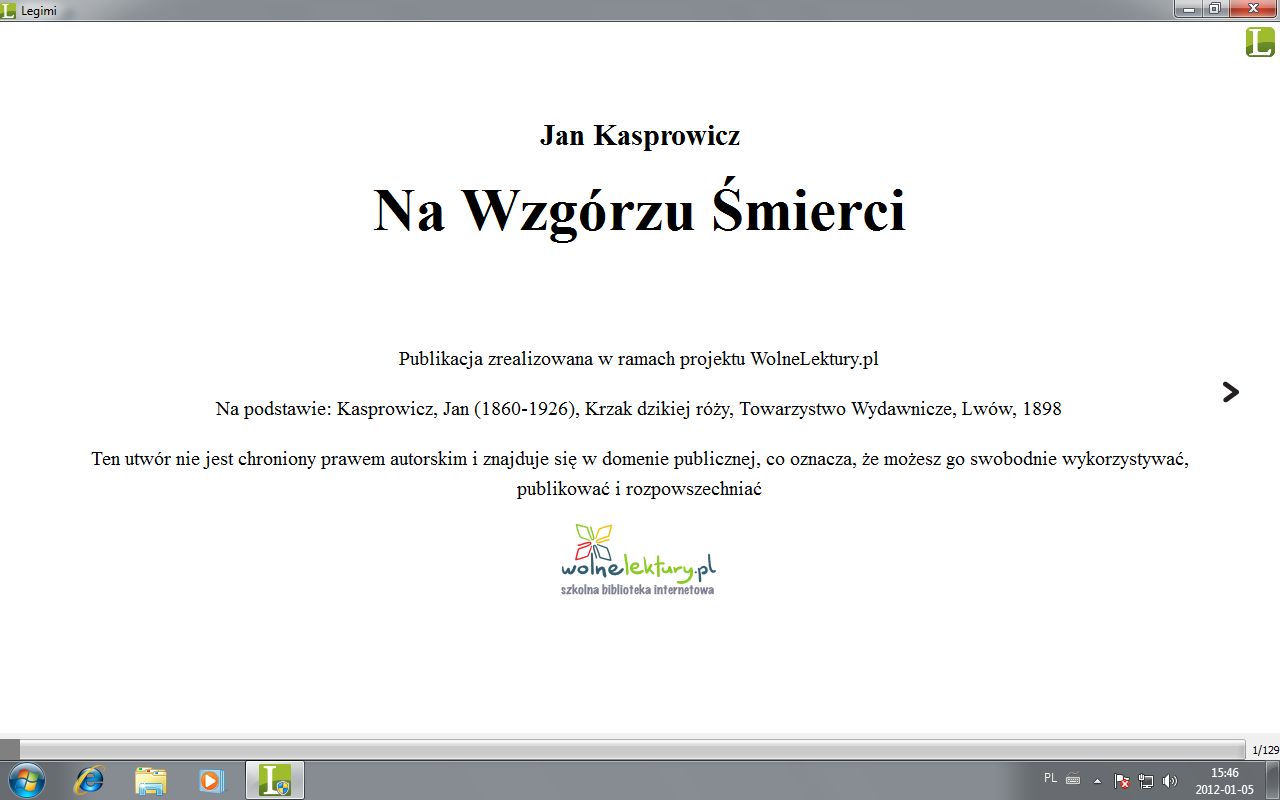1280x800 pixels.
Task: Click the reading progress bar track
Action: tap(632, 749)
